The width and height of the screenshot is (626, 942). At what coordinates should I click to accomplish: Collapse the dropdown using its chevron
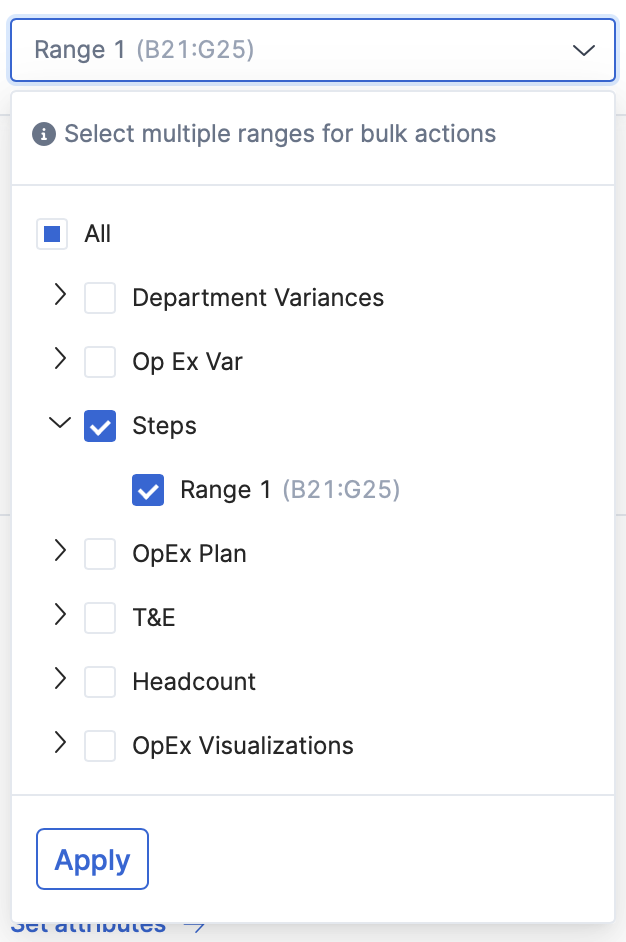click(x=584, y=50)
